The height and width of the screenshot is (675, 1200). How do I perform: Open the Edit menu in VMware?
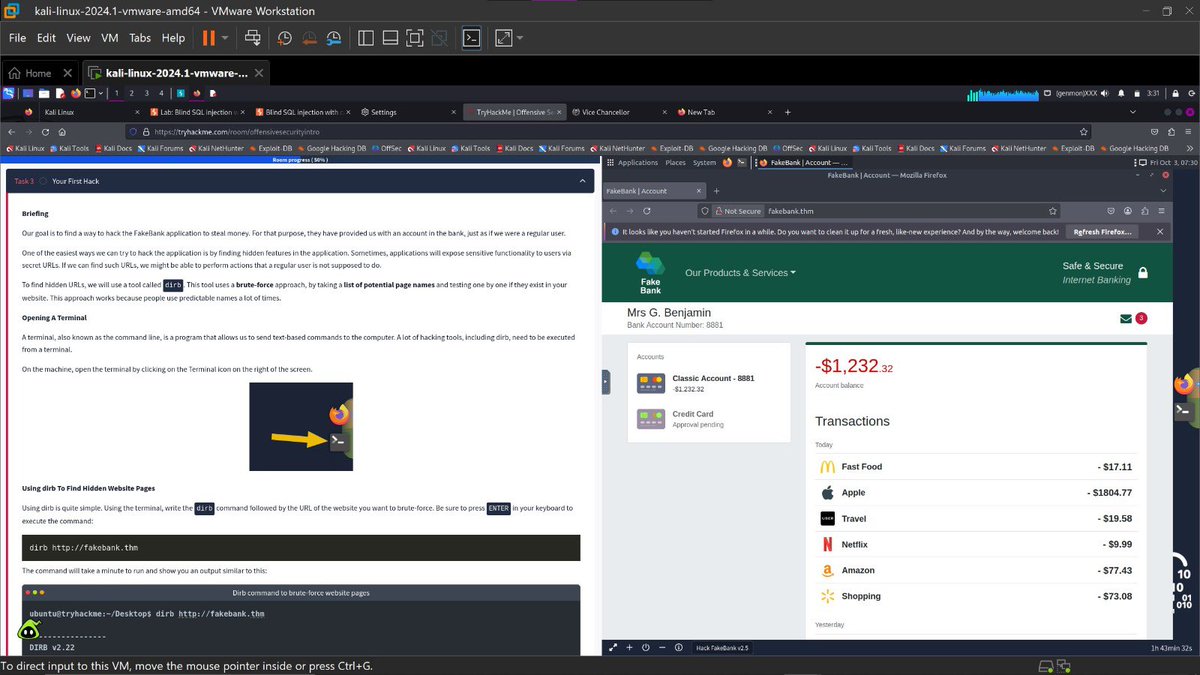point(46,38)
